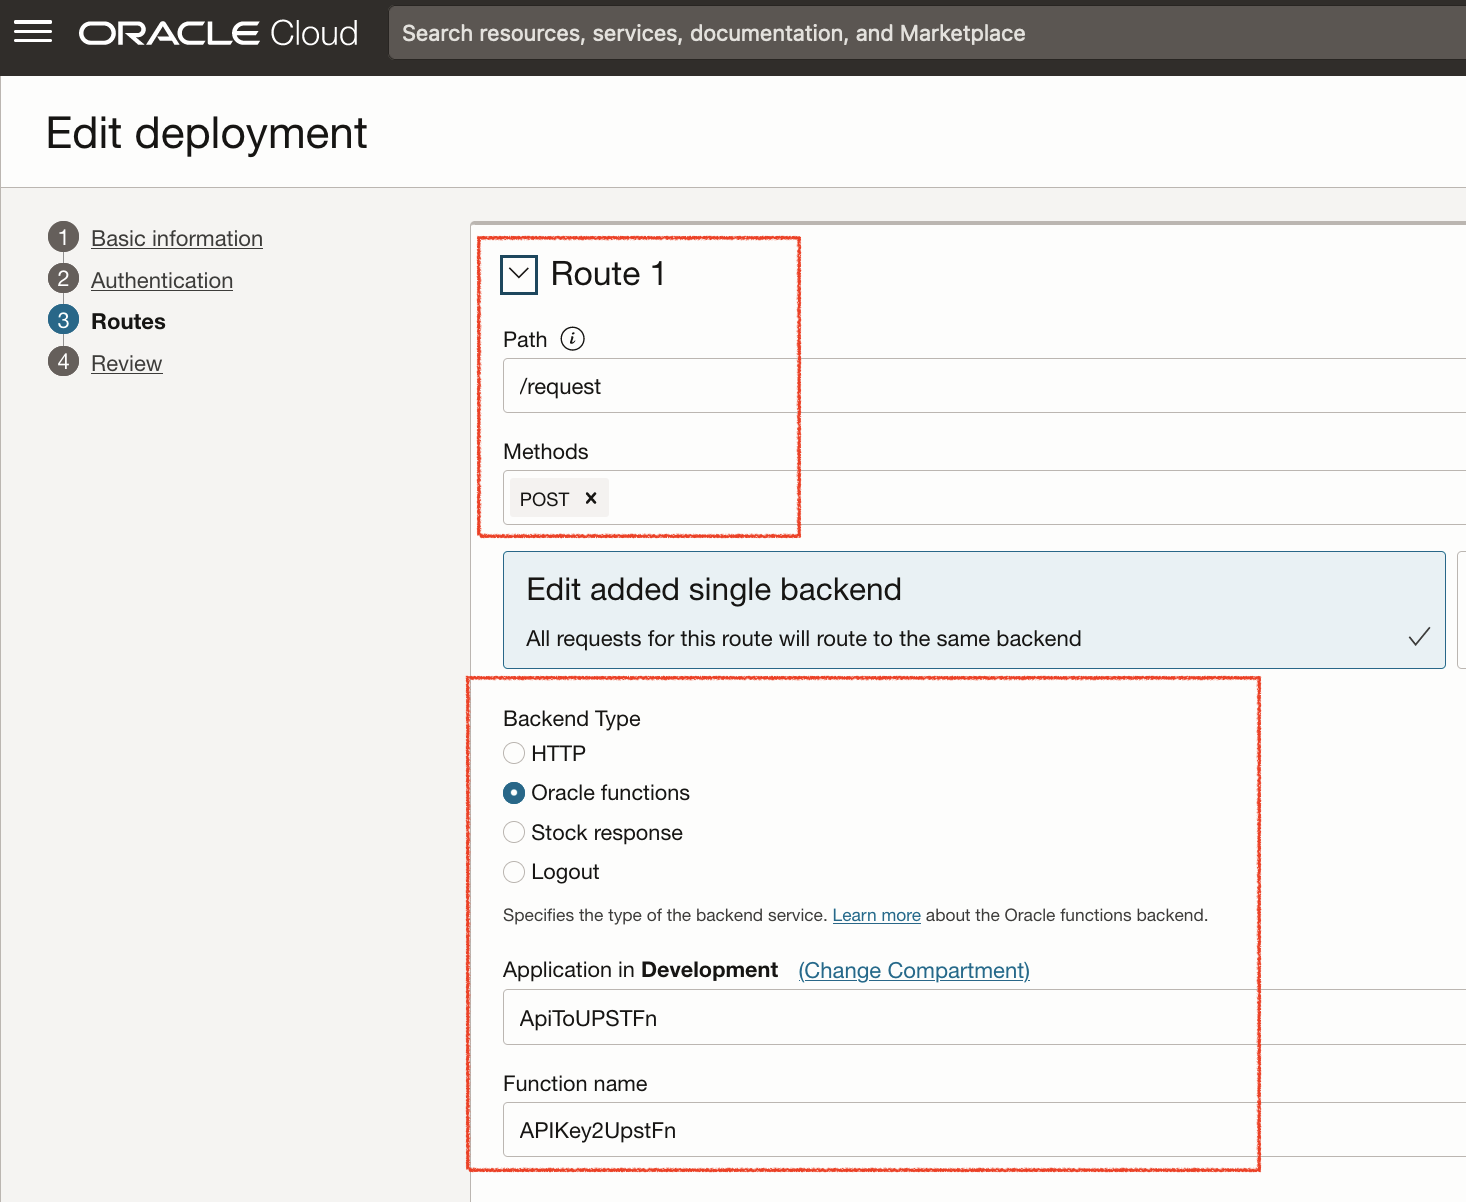Collapse the Route 1 section

tap(519, 274)
